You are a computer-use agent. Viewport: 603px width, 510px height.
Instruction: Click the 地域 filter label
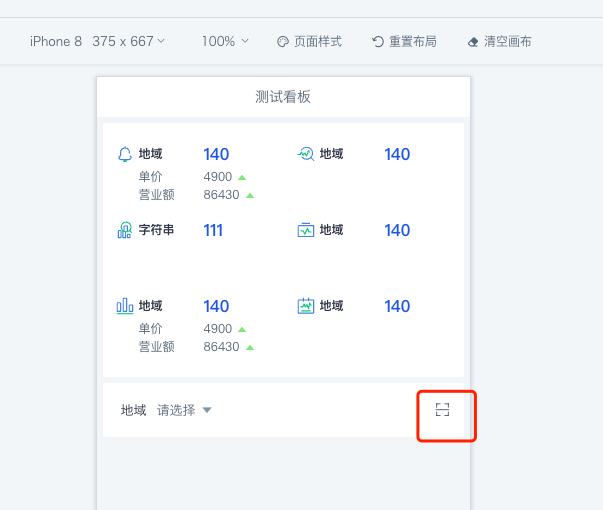(x=133, y=410)
